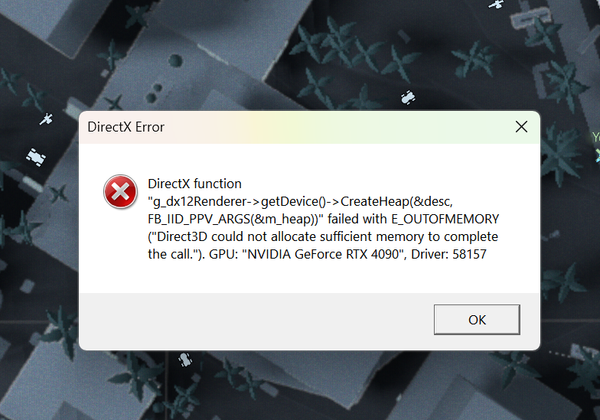
Task: Click the green text at the right edge
Action: pyautogui.click(x=596, y=137)
